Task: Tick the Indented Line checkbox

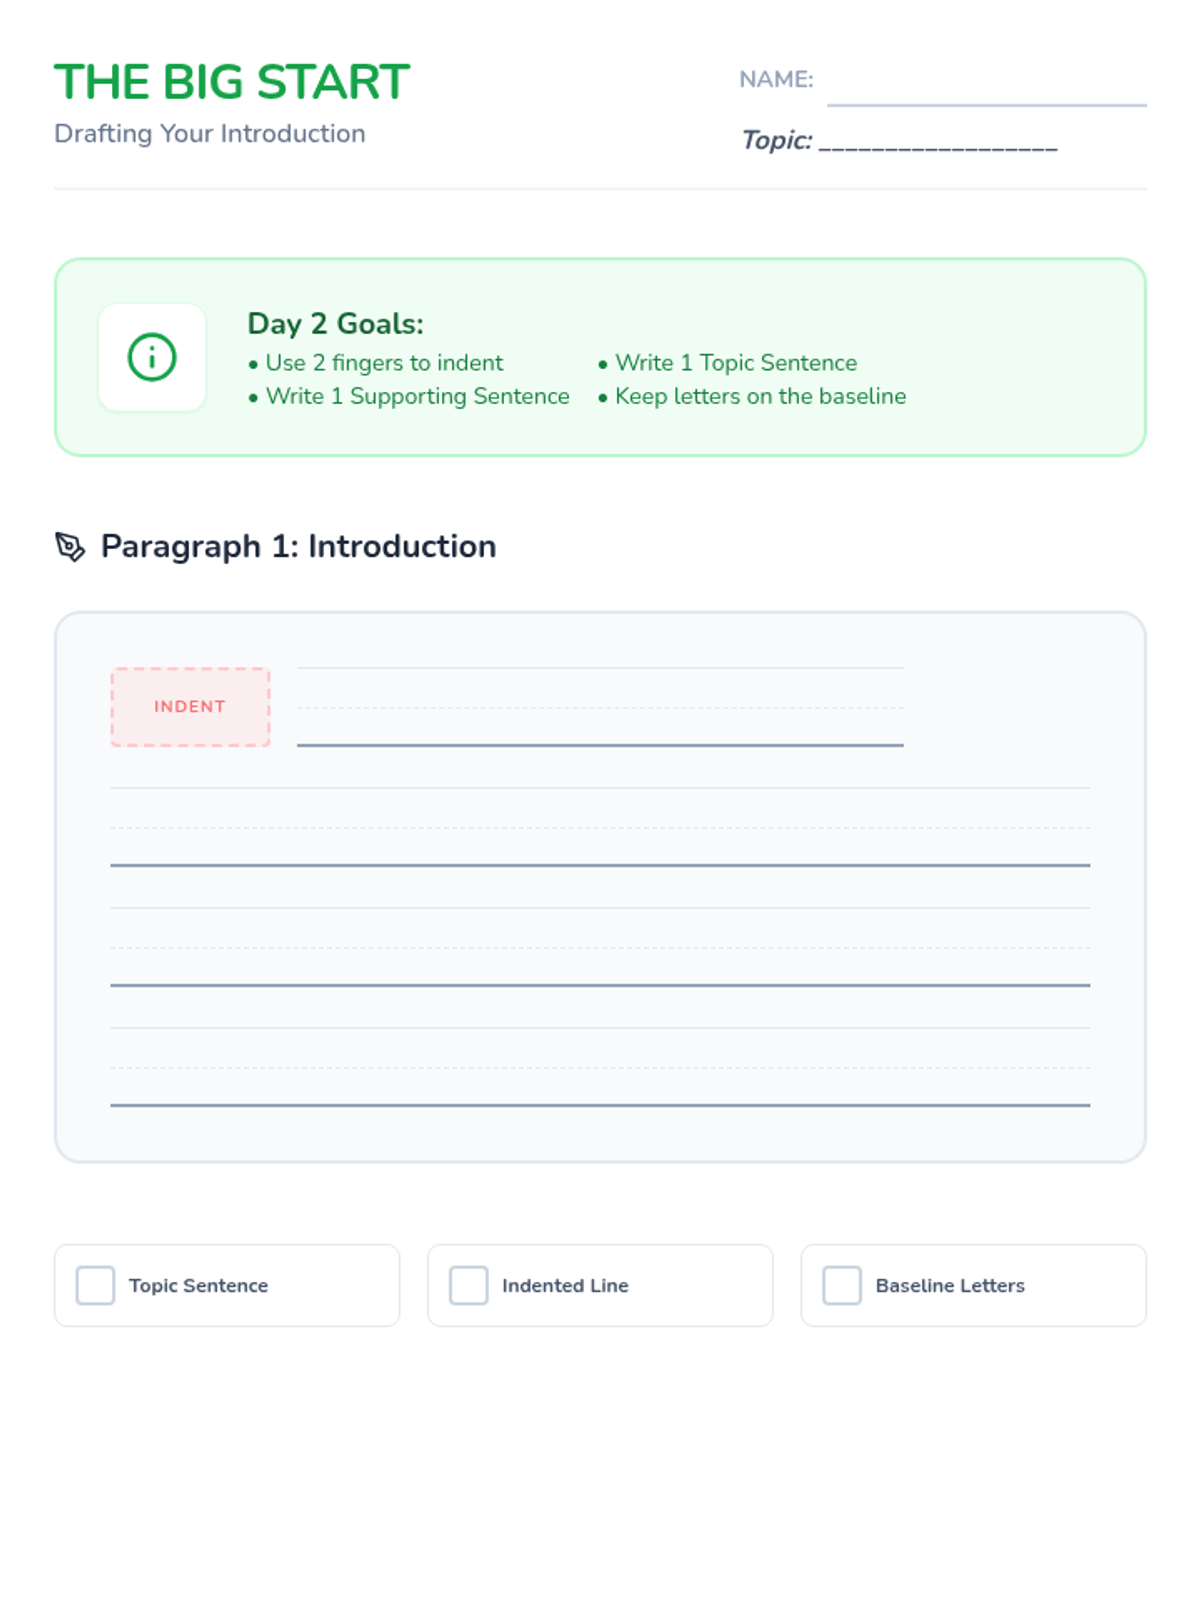Action: [x=469, y=1285]
